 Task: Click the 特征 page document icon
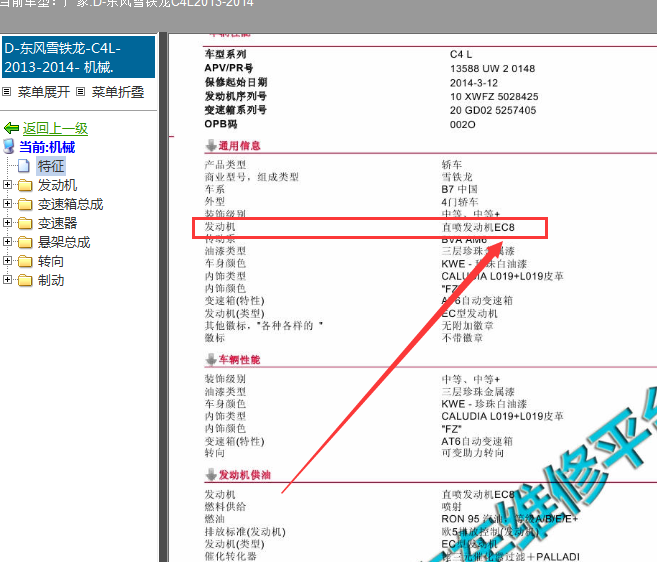tap(24, 166)
